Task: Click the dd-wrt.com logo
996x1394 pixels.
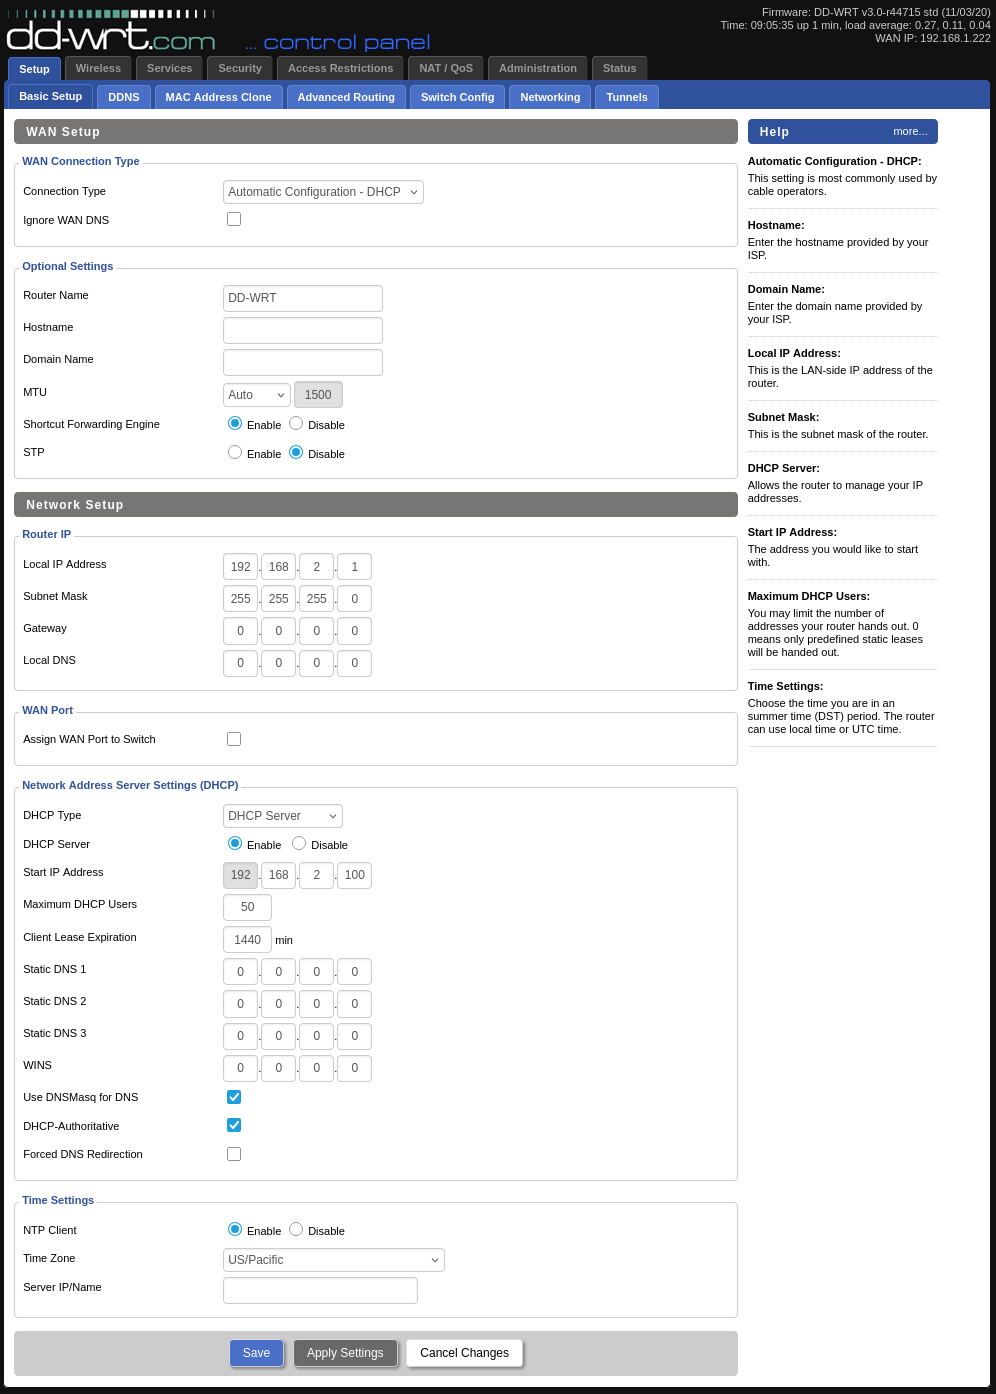Action: 110,38
